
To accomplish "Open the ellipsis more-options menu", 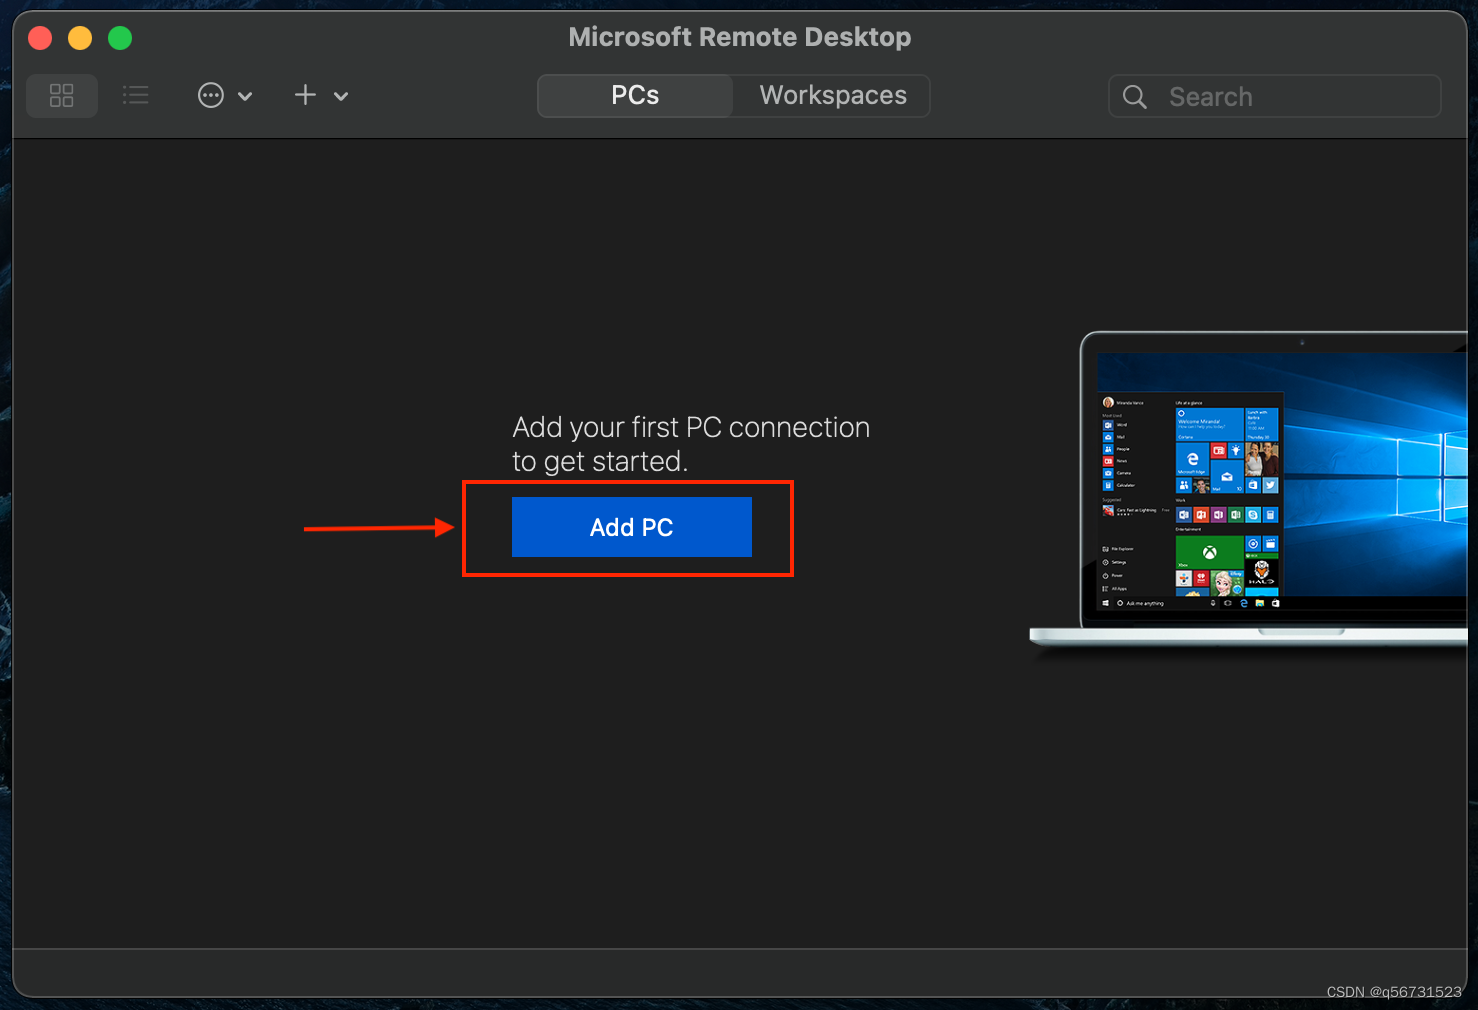I will point(211,96).
